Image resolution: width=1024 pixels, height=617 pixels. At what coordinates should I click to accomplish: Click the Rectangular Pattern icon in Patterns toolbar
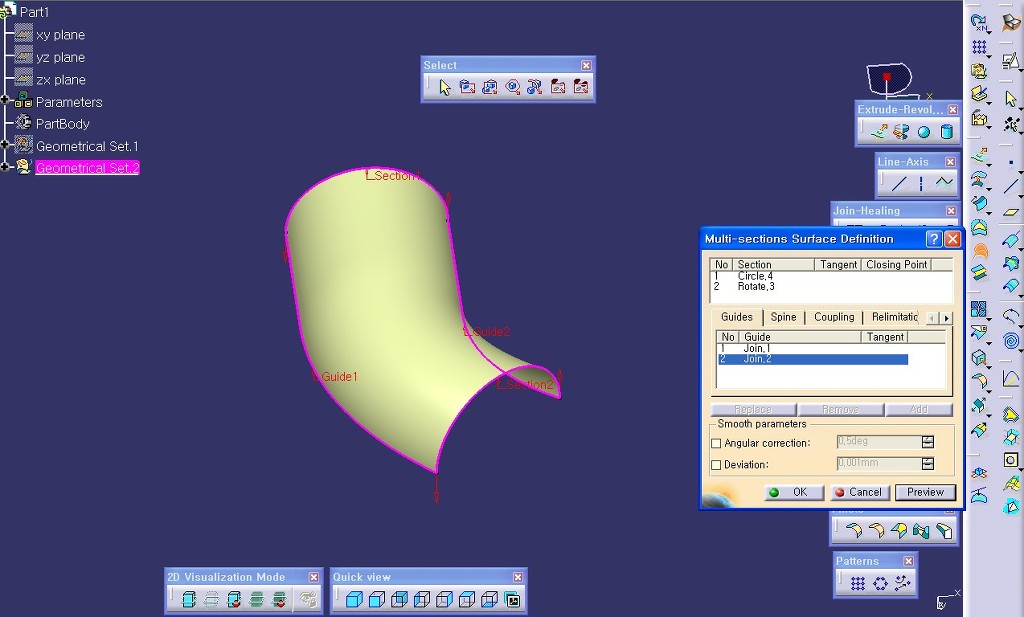click(857, 584)
